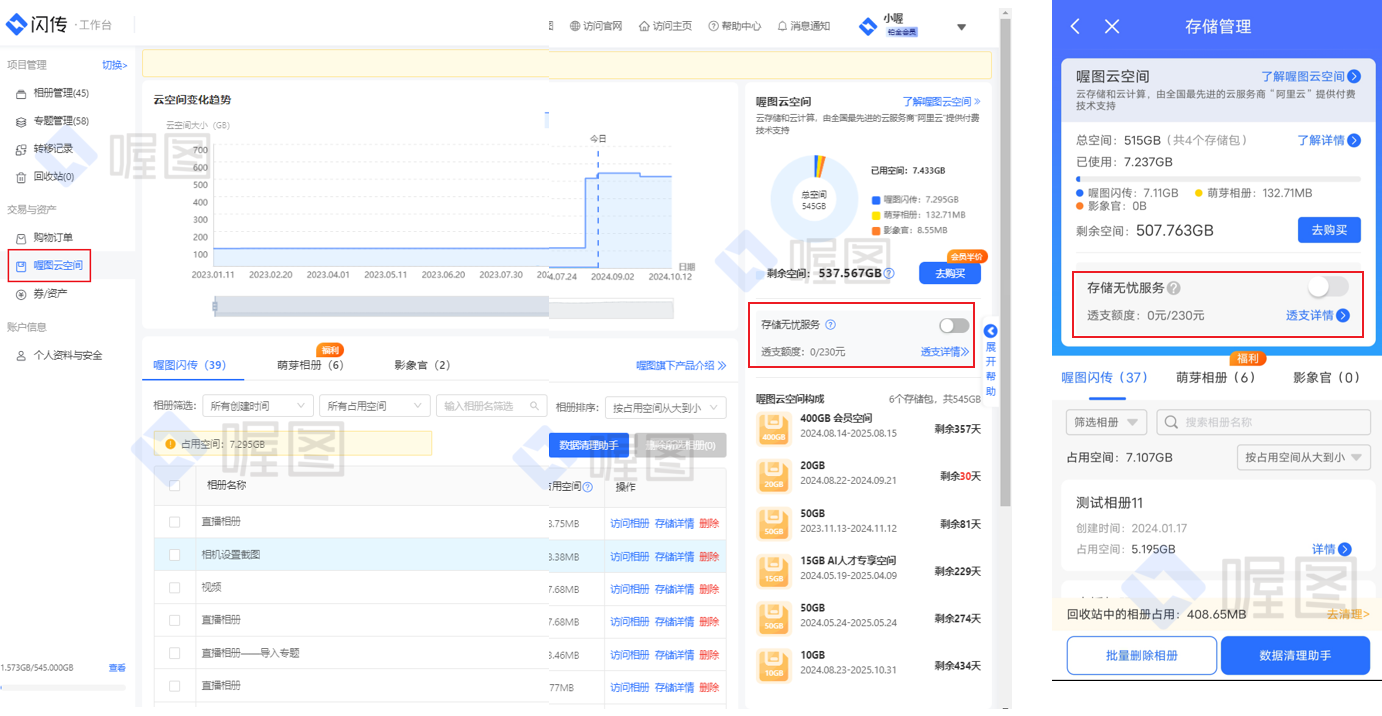The height and width of the screenshot is (716, 1382).
Task: Click mobile 了解详情 link
Action: click(1329, 141)
